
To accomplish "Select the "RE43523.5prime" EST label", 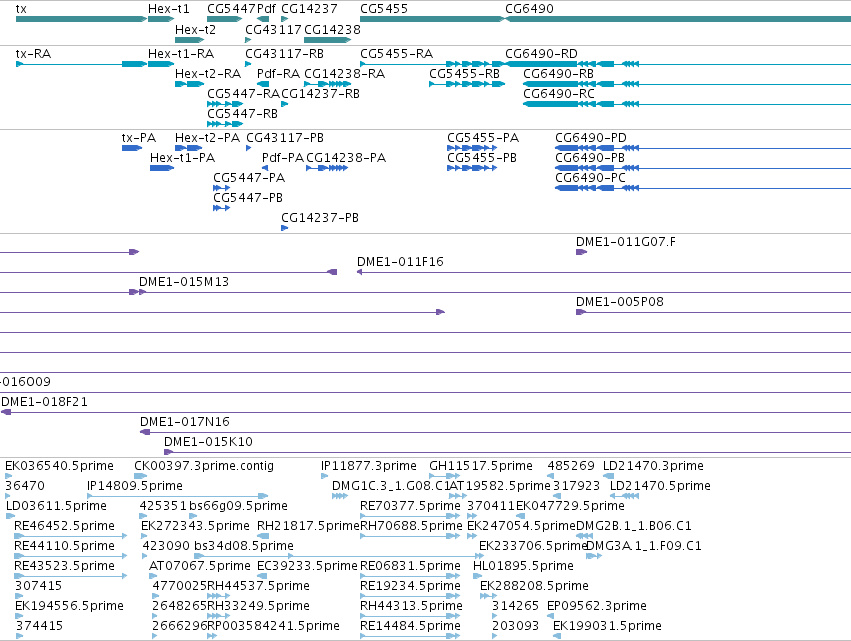I will pos(65,566).
